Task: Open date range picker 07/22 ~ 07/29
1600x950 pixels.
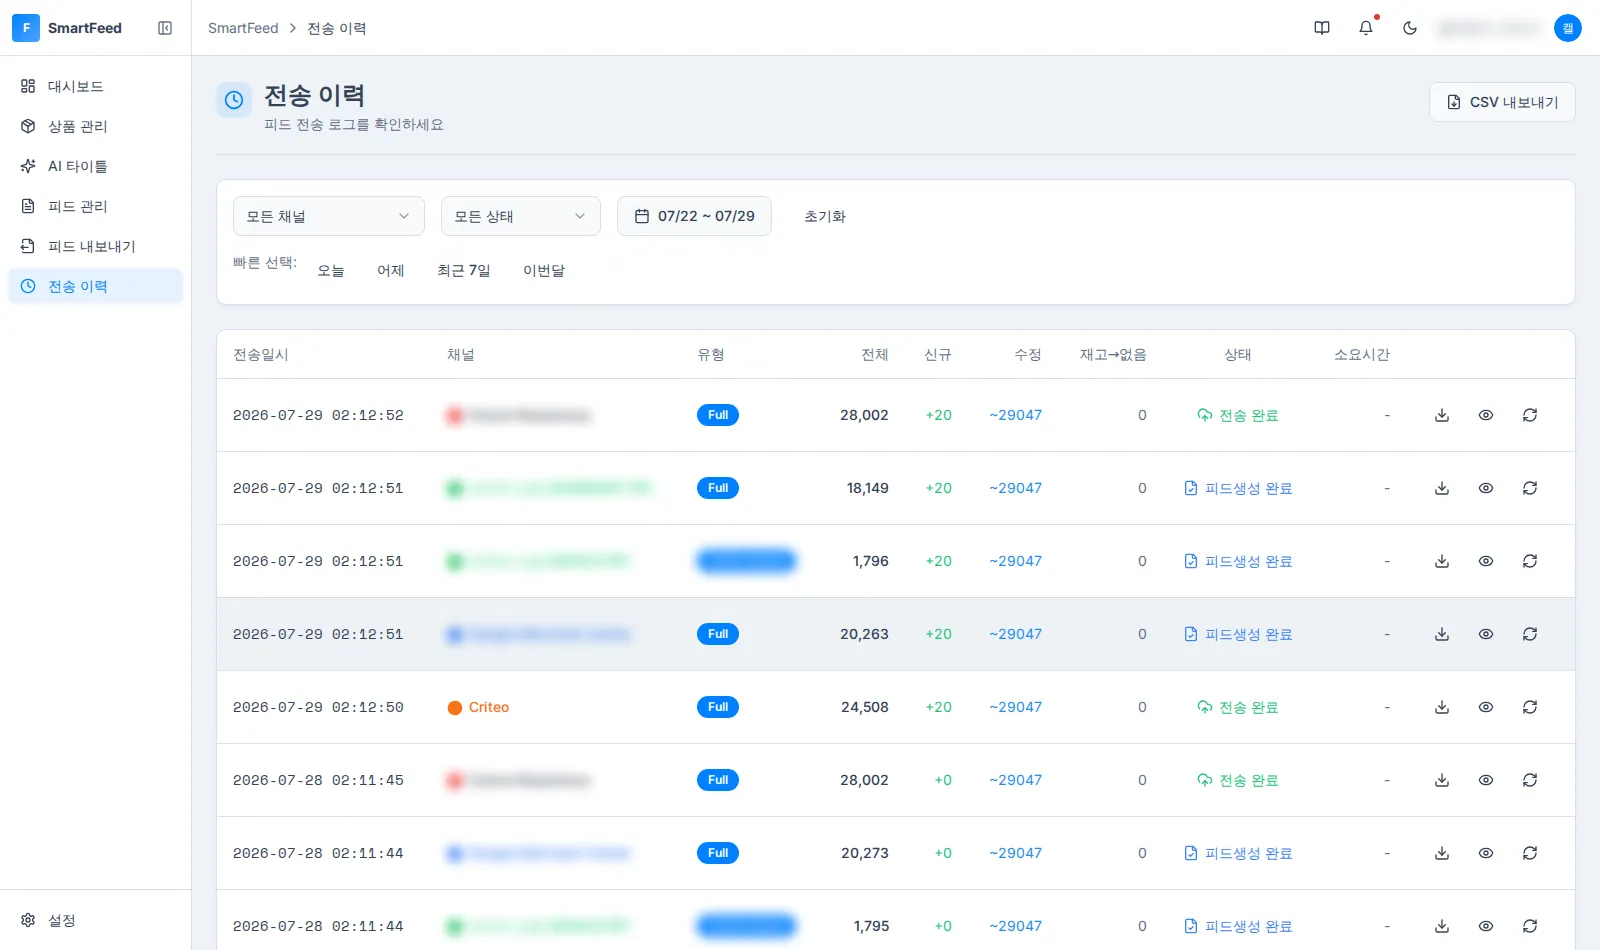Action: (x=694, y=216)
